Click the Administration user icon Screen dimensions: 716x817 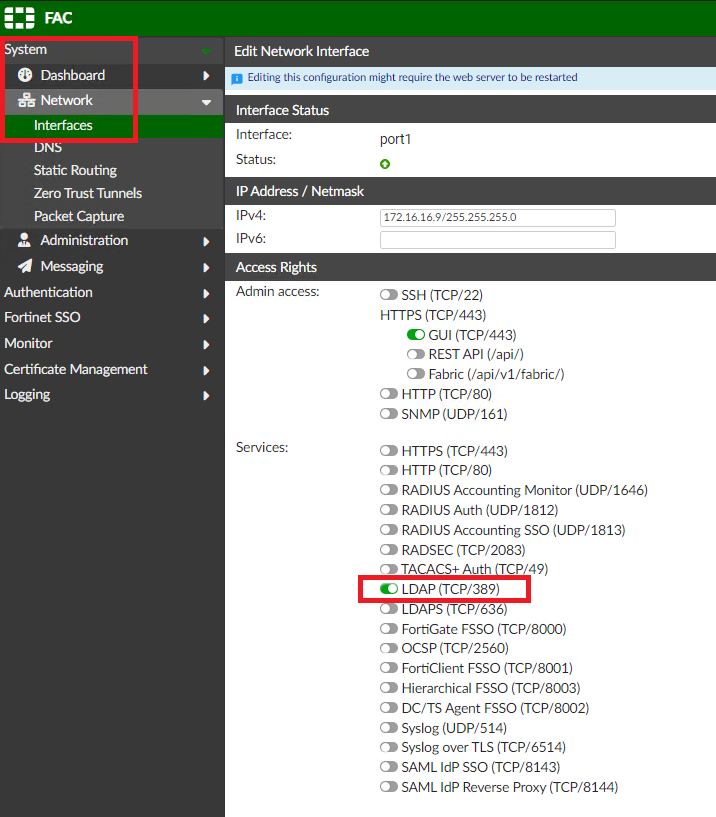pyautogui.click(x=24, y=240)
